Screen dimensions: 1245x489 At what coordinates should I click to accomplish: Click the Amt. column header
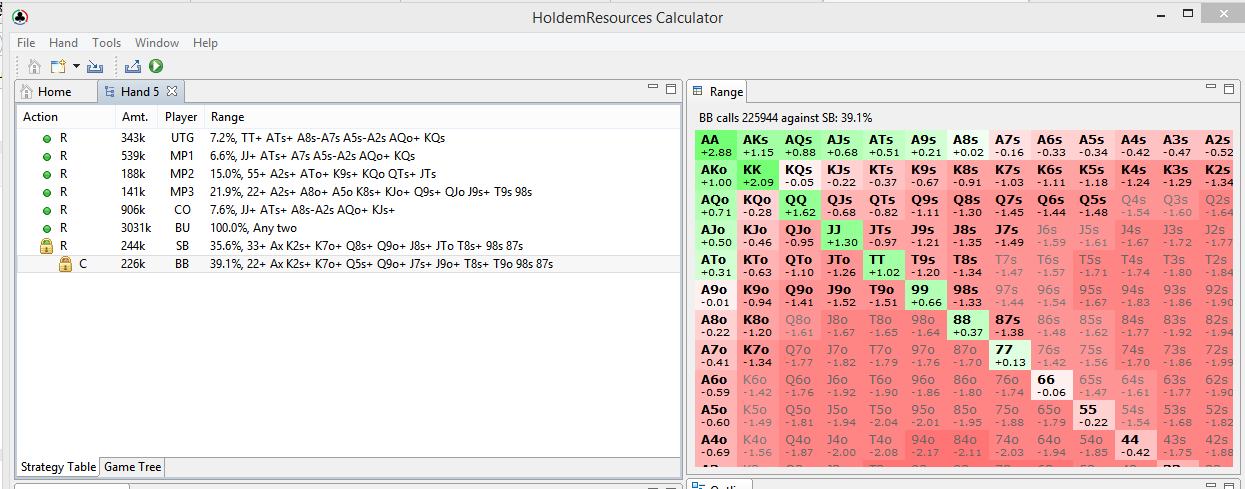point(134,117)
